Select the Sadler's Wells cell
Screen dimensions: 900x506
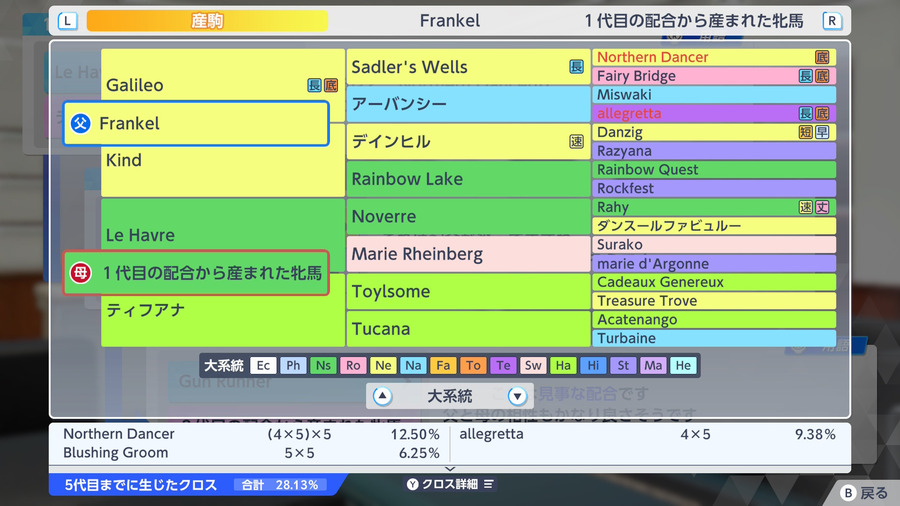468,67
